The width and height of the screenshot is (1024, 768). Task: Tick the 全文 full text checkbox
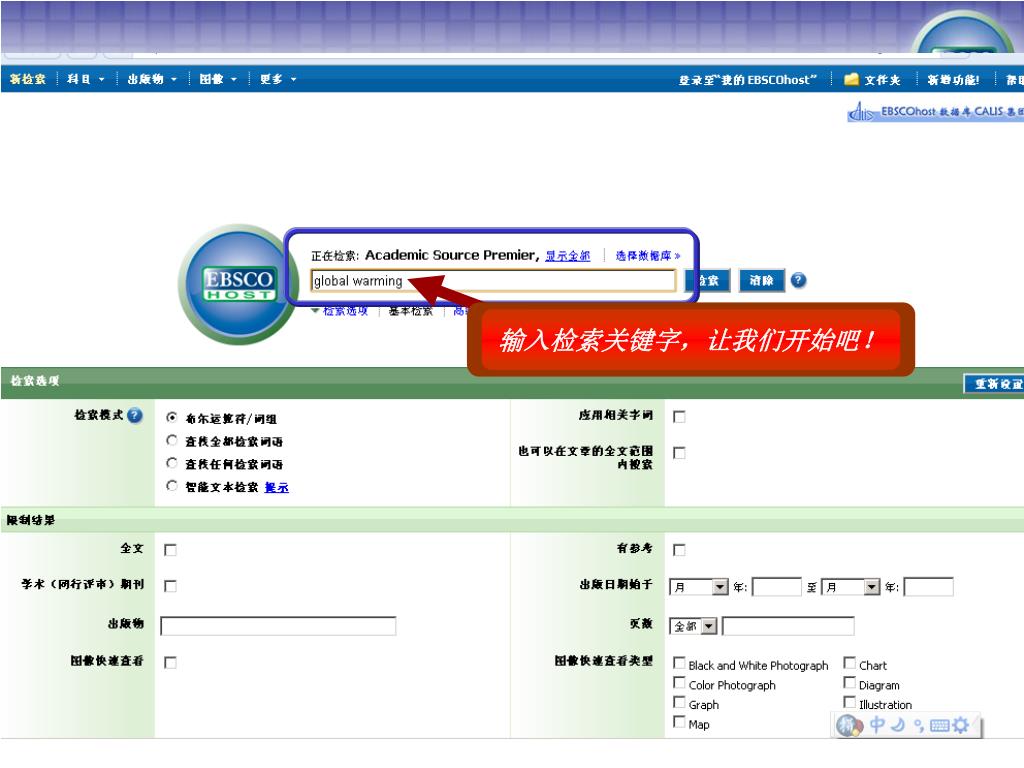pos(170,550)
